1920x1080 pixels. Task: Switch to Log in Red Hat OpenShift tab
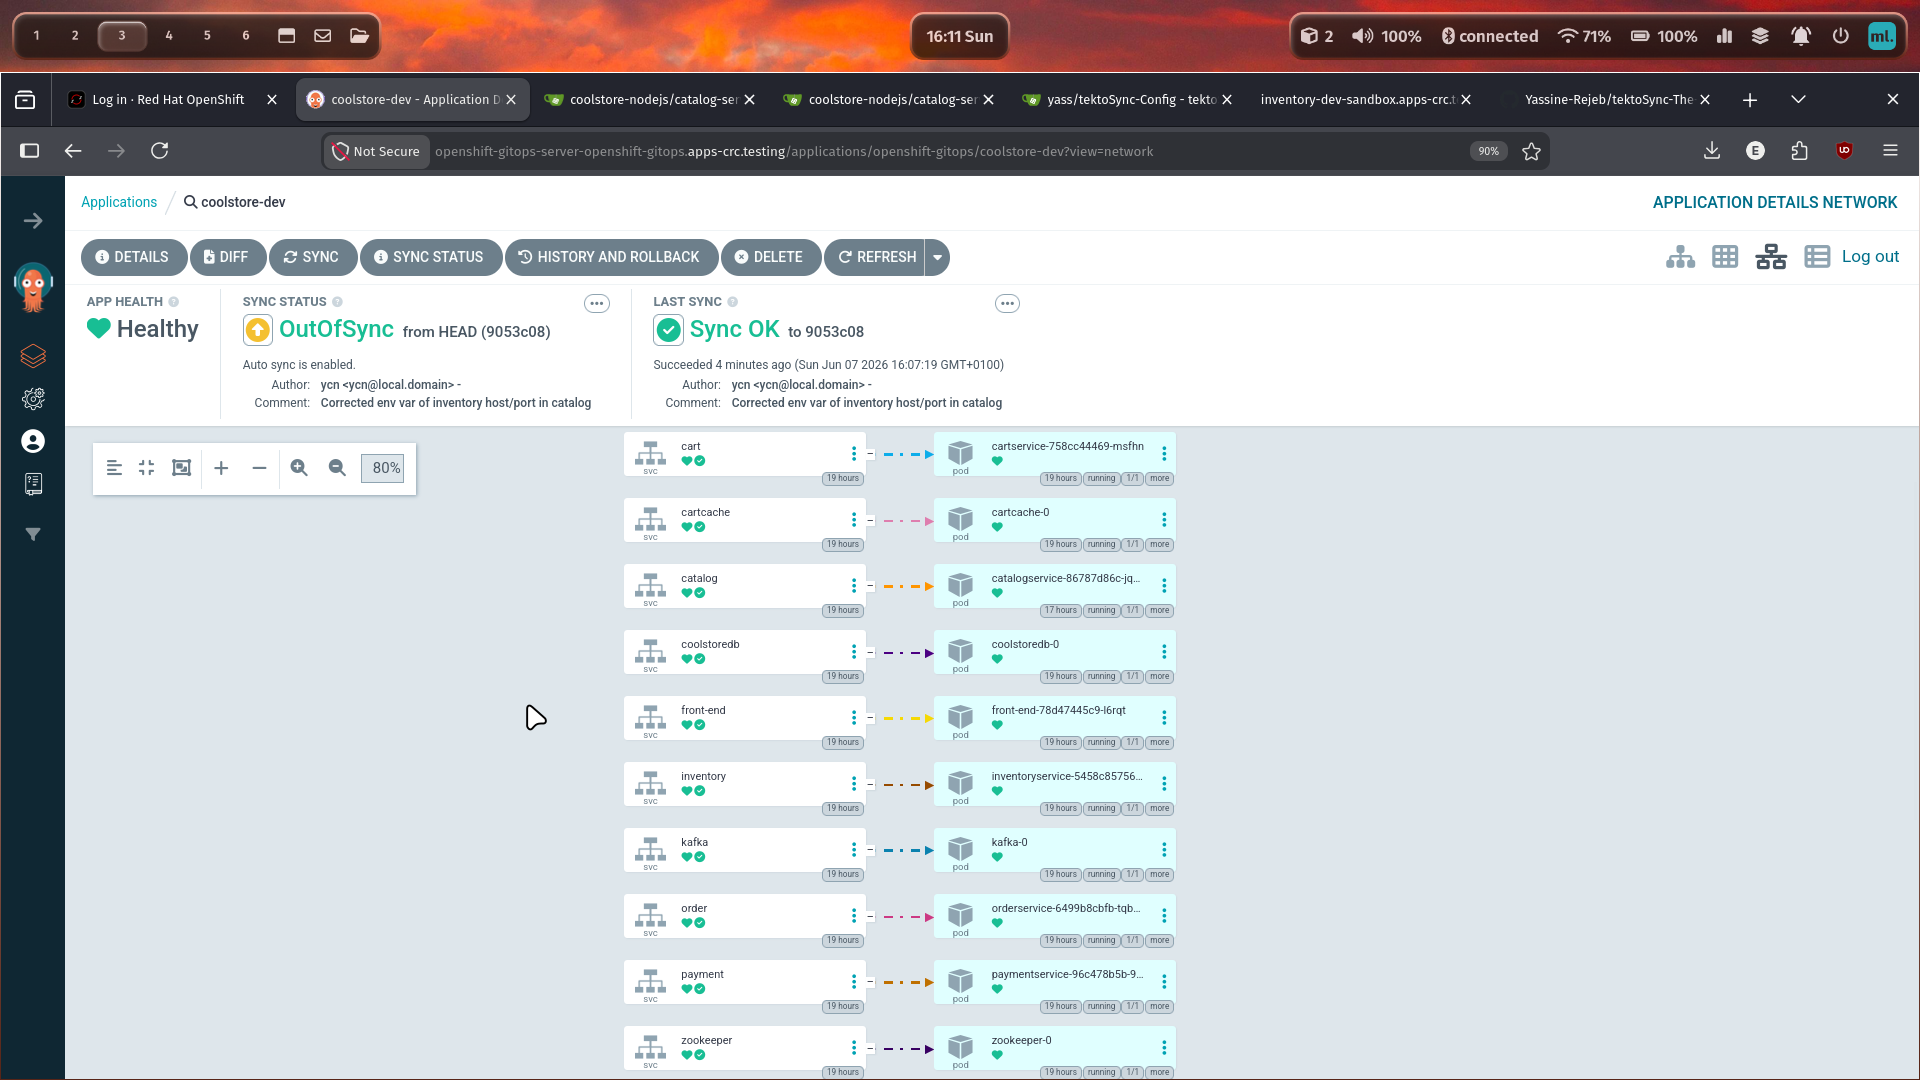tap(167, 99)
